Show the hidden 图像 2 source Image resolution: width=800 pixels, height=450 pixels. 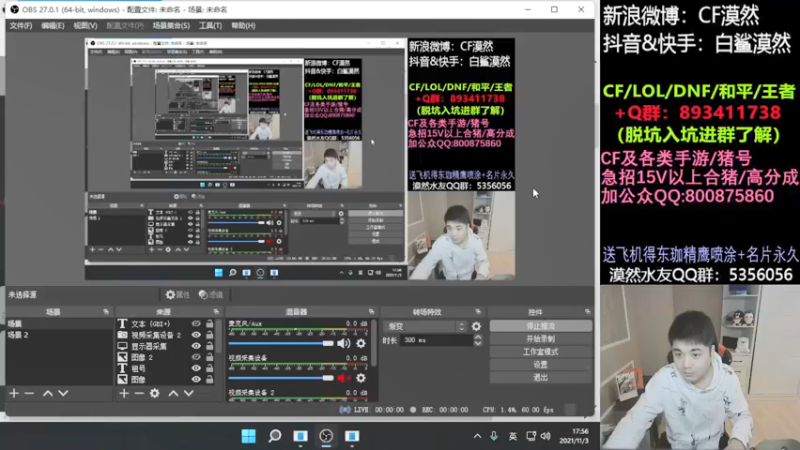[x=196, y=357]
